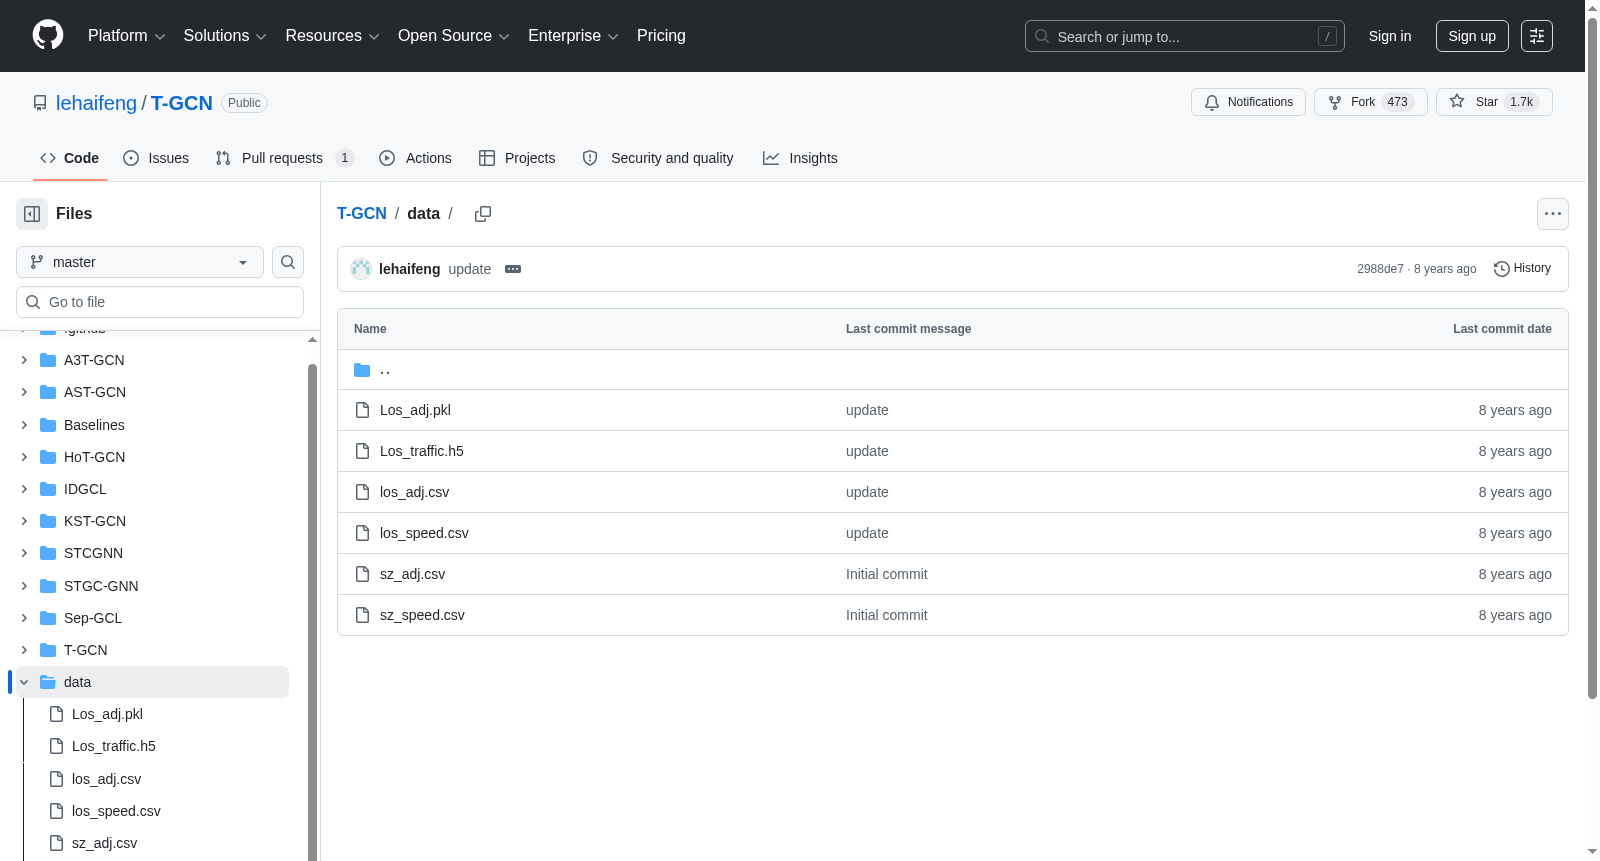The height and width of the screenshot is (861, 1600).
Task: Expand the KST-GCN folder chevron
Action: point(24,521)
